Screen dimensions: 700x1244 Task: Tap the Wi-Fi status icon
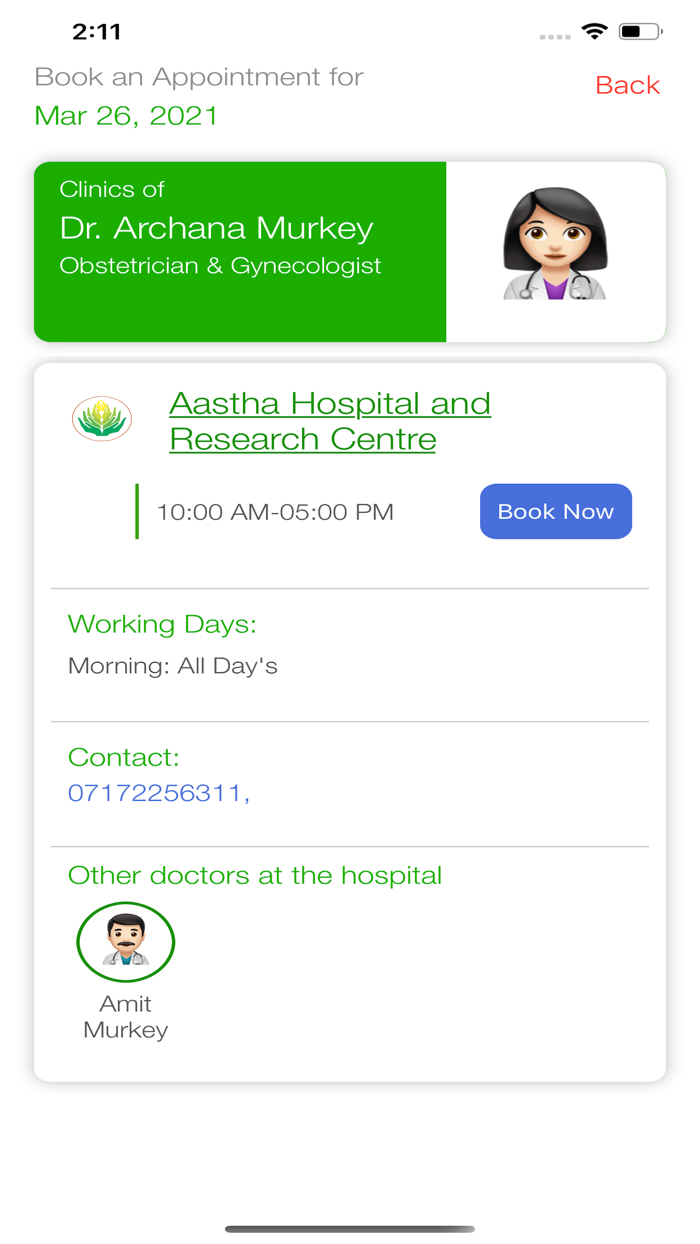[596, 31]
